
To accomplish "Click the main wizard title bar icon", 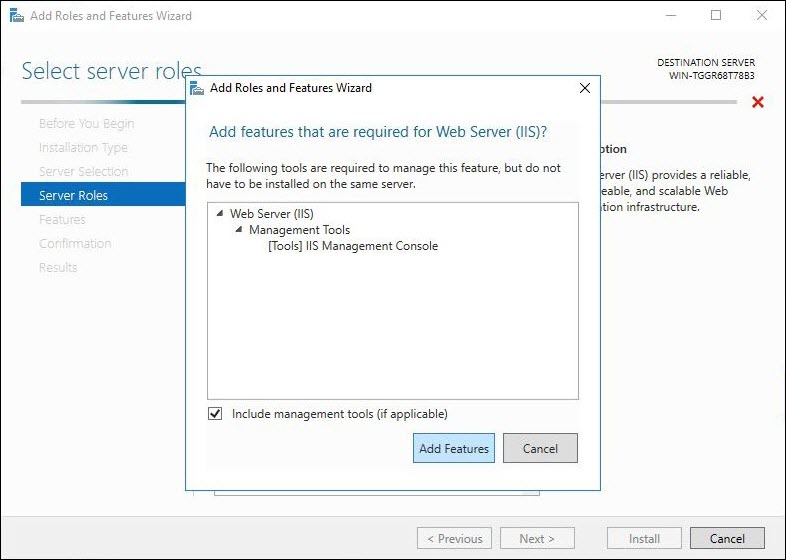I will pos(17,16).
